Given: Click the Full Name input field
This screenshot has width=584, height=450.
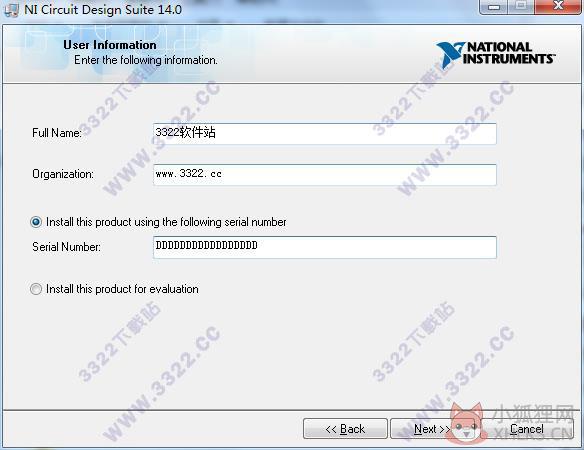Looking at the screenshot, I should pos(324,134).
